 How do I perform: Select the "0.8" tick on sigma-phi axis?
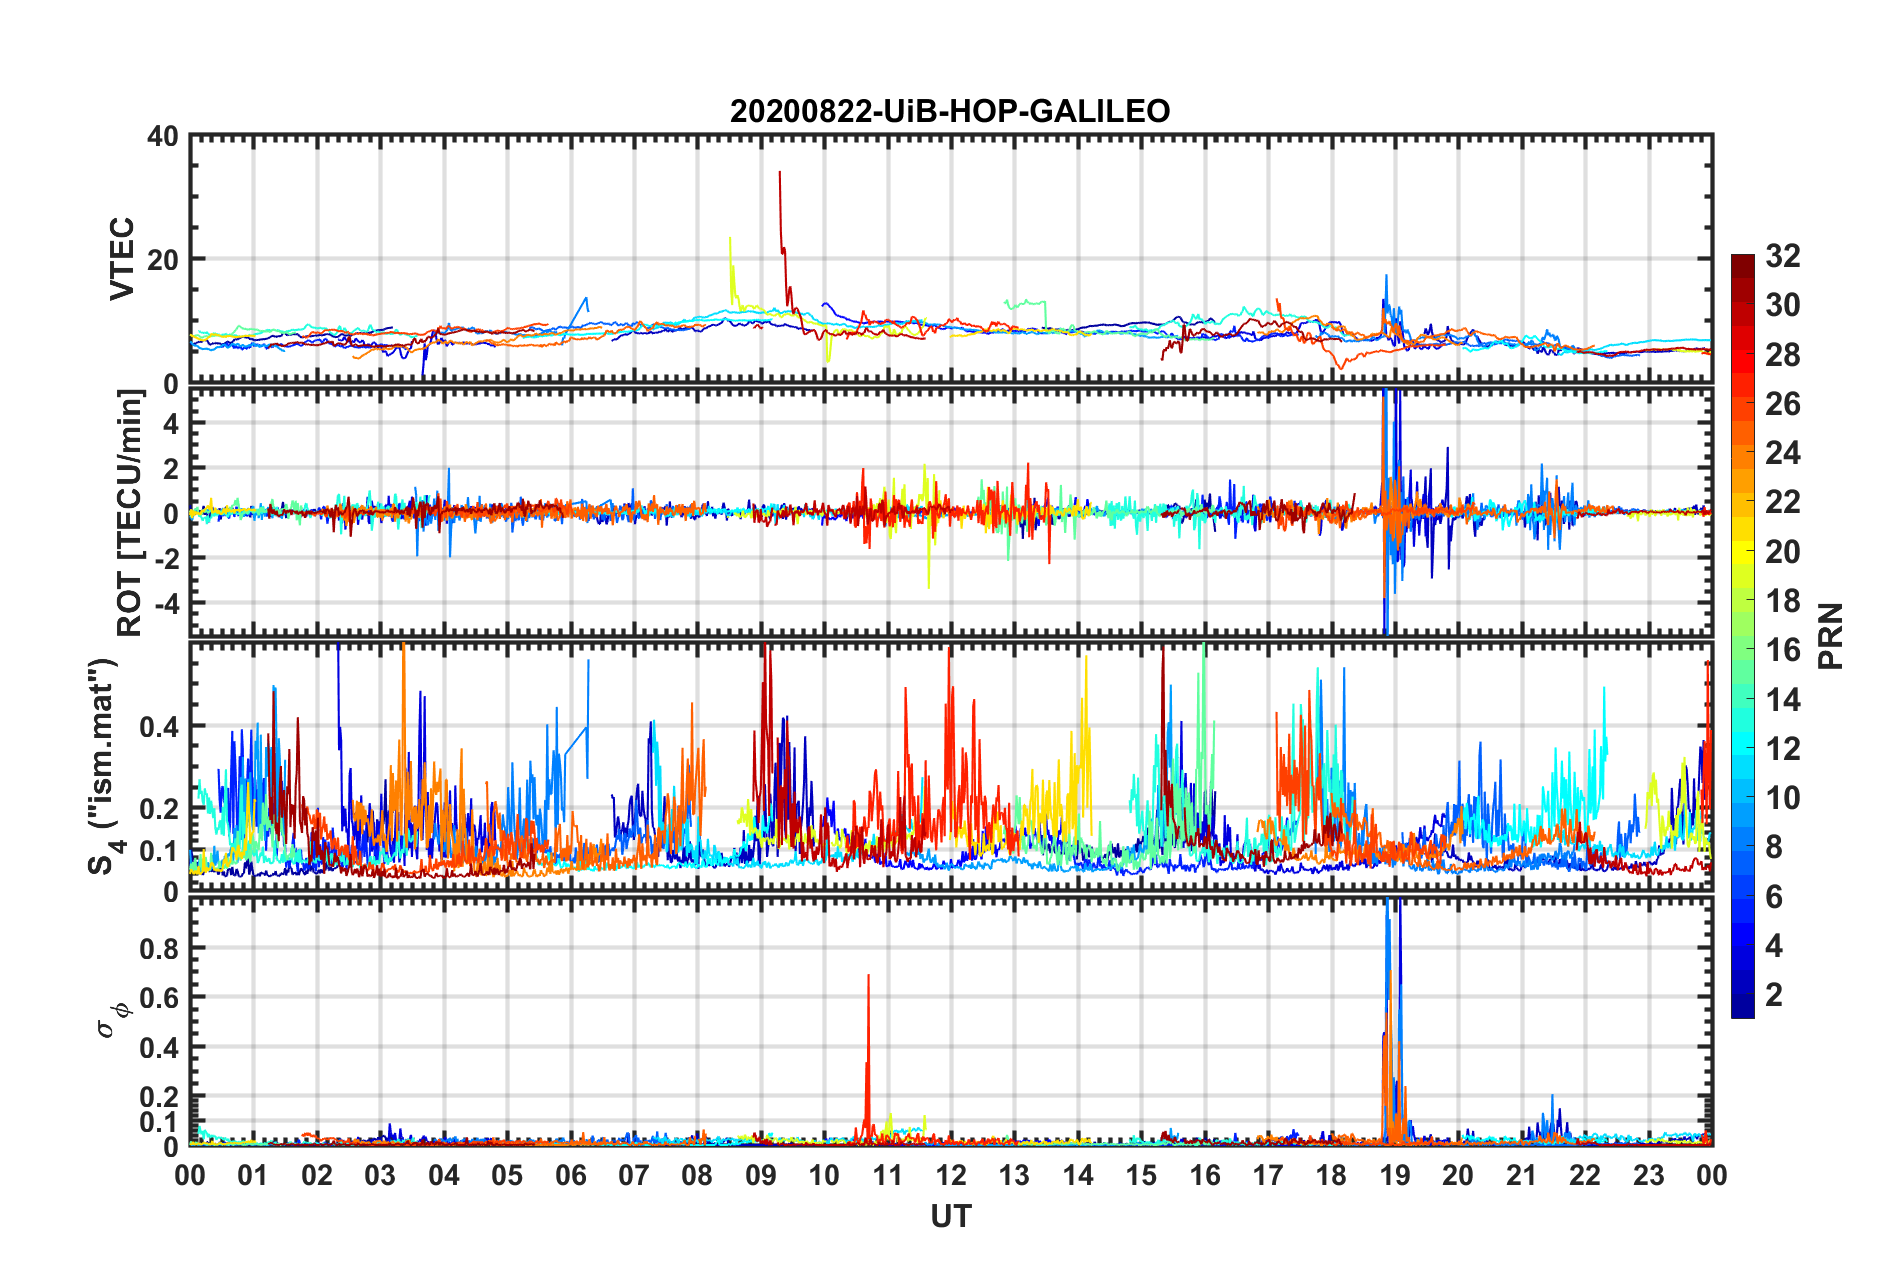pos(159,948)
